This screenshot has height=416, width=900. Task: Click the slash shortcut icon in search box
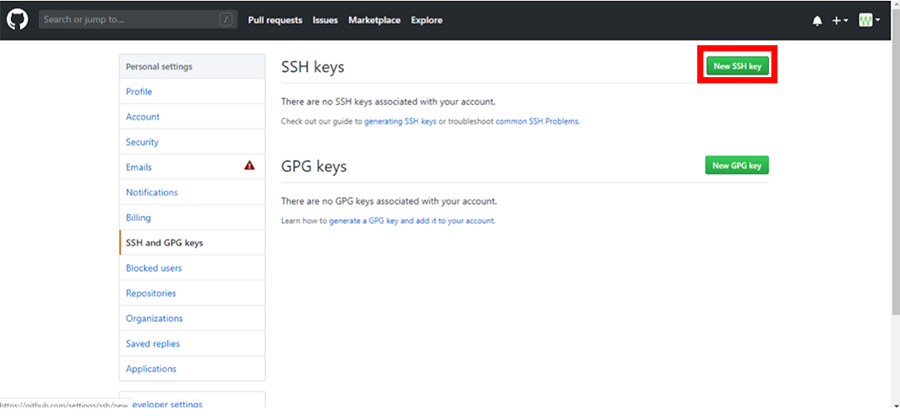pos(226,20)
